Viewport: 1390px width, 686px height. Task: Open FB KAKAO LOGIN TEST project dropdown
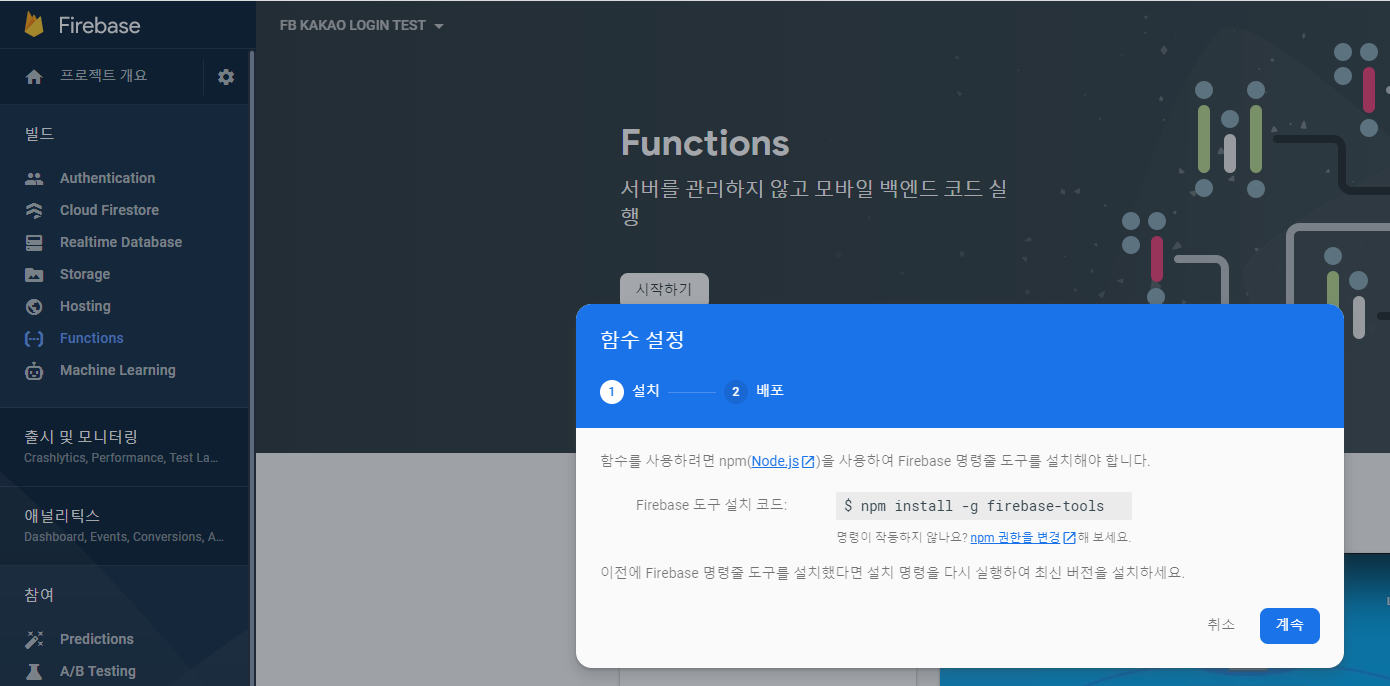click(x=362, y=26)
